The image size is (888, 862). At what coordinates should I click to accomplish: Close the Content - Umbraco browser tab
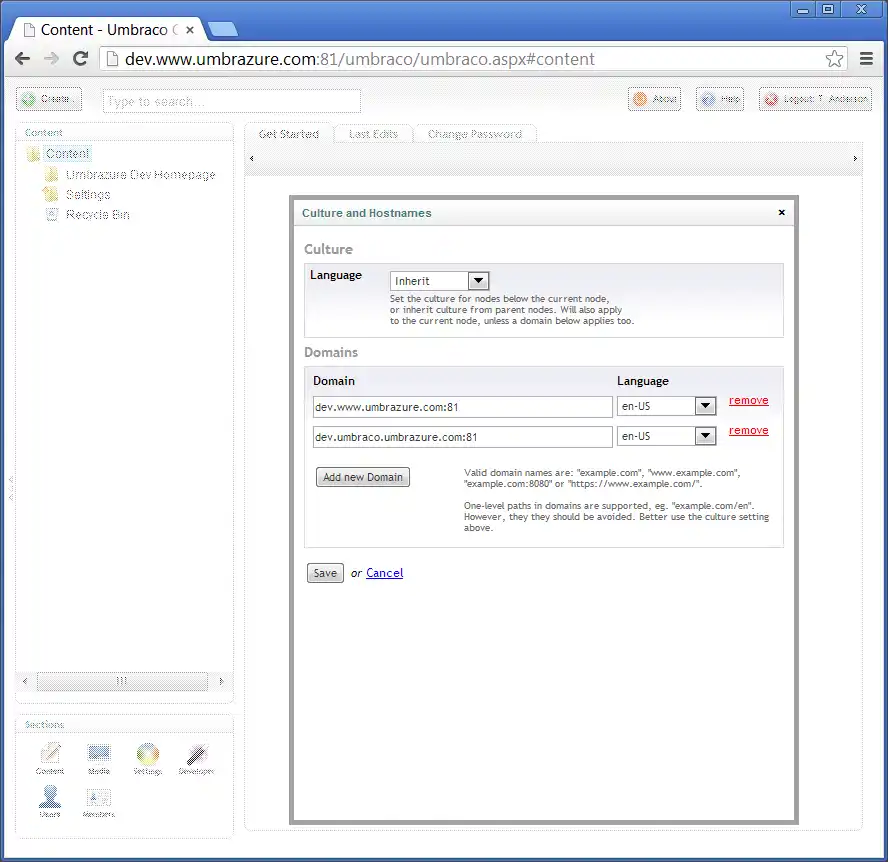(x=190, y=30)
